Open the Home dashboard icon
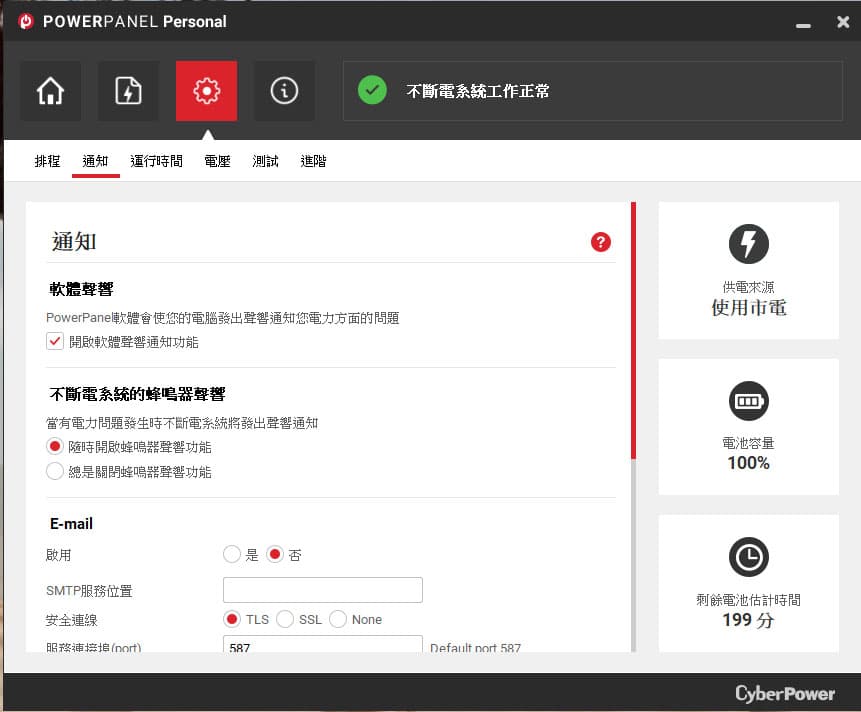 pyautogui.click(x=51, y=91)
